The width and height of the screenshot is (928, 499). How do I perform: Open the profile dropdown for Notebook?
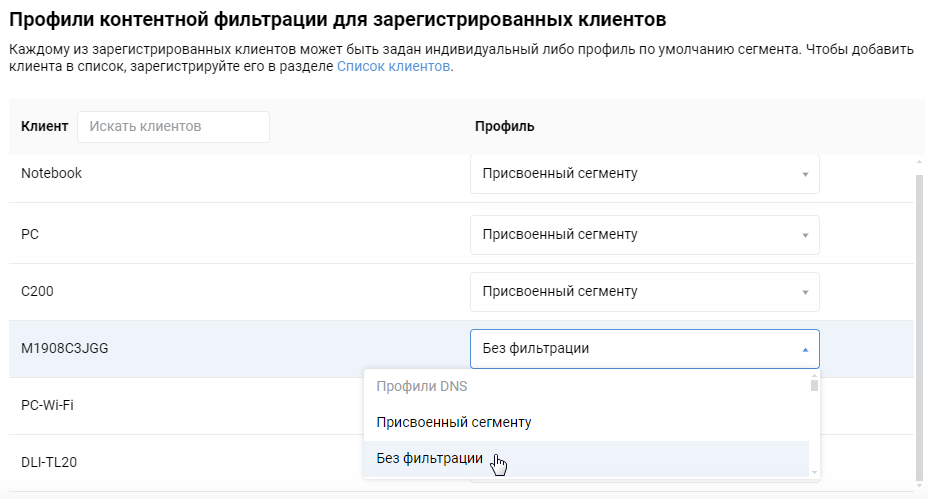(x=644, y=174)
